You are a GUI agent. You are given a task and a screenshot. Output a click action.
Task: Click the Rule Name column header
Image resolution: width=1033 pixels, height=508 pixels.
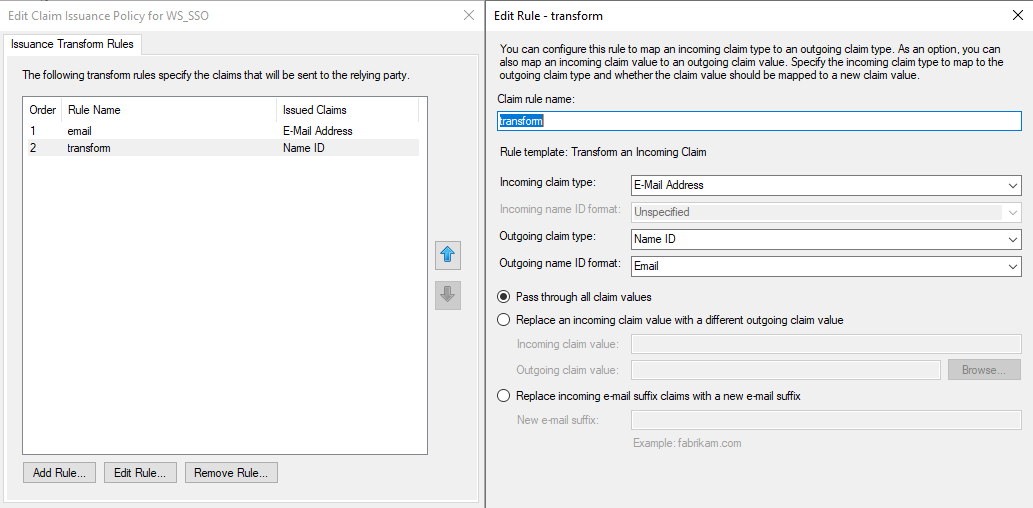click(x=169, y=110)
